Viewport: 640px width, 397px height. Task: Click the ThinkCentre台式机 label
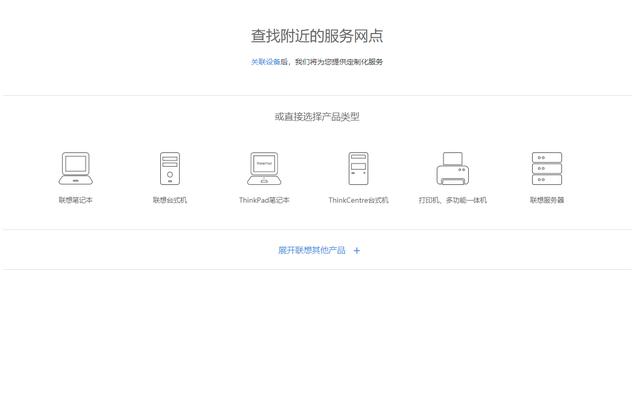tap(358, 200)
